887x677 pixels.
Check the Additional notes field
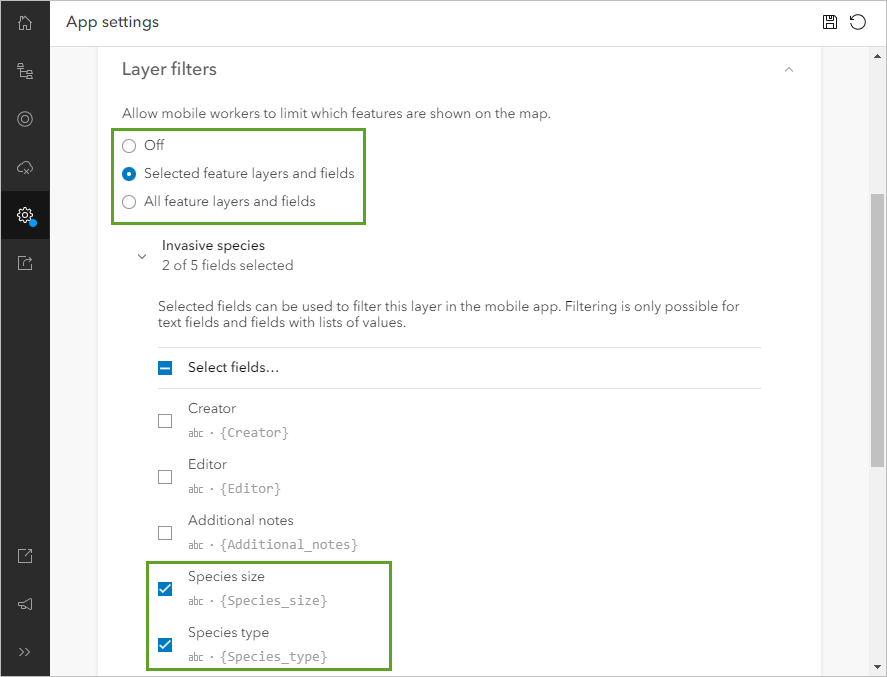click(x=165, y=533)
